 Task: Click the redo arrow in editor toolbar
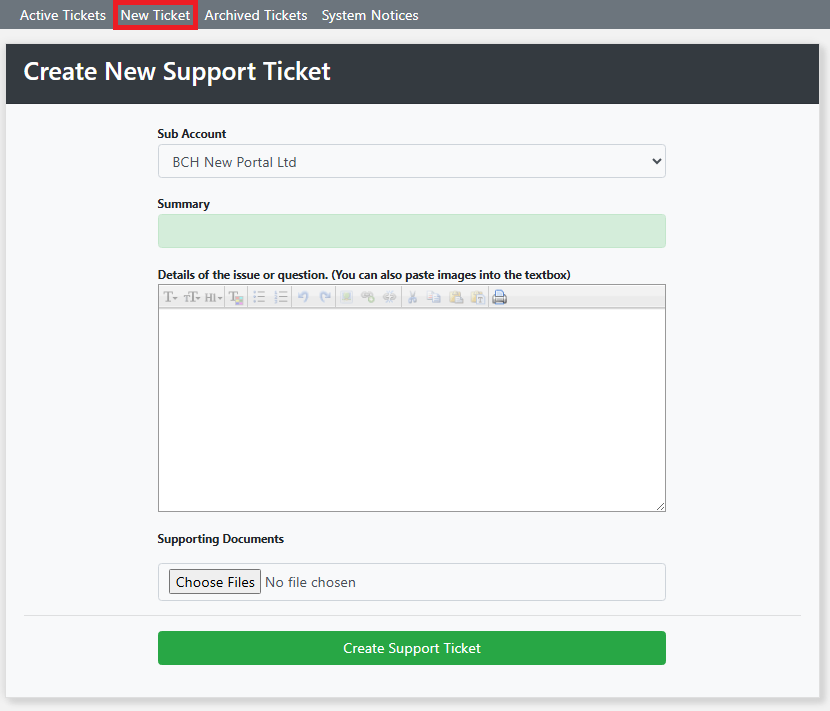325,297
